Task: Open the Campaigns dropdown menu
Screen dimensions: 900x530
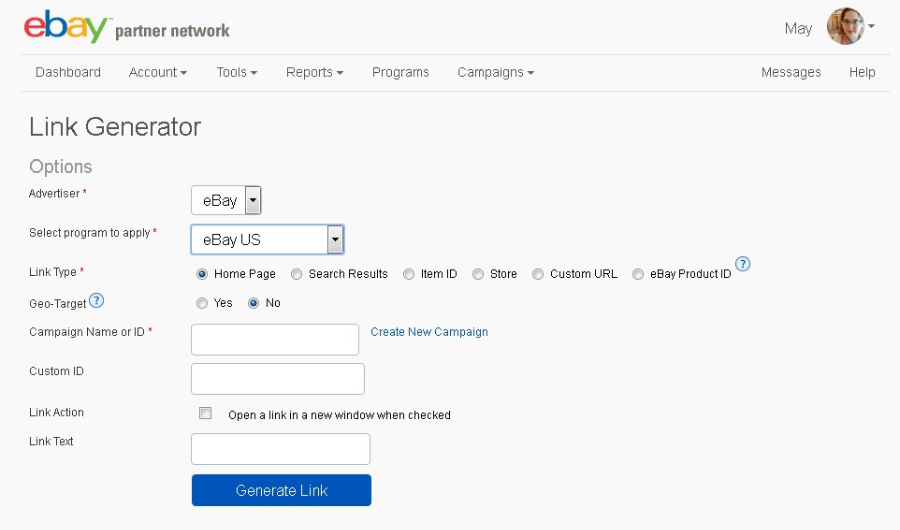Action: coord(495,72)
